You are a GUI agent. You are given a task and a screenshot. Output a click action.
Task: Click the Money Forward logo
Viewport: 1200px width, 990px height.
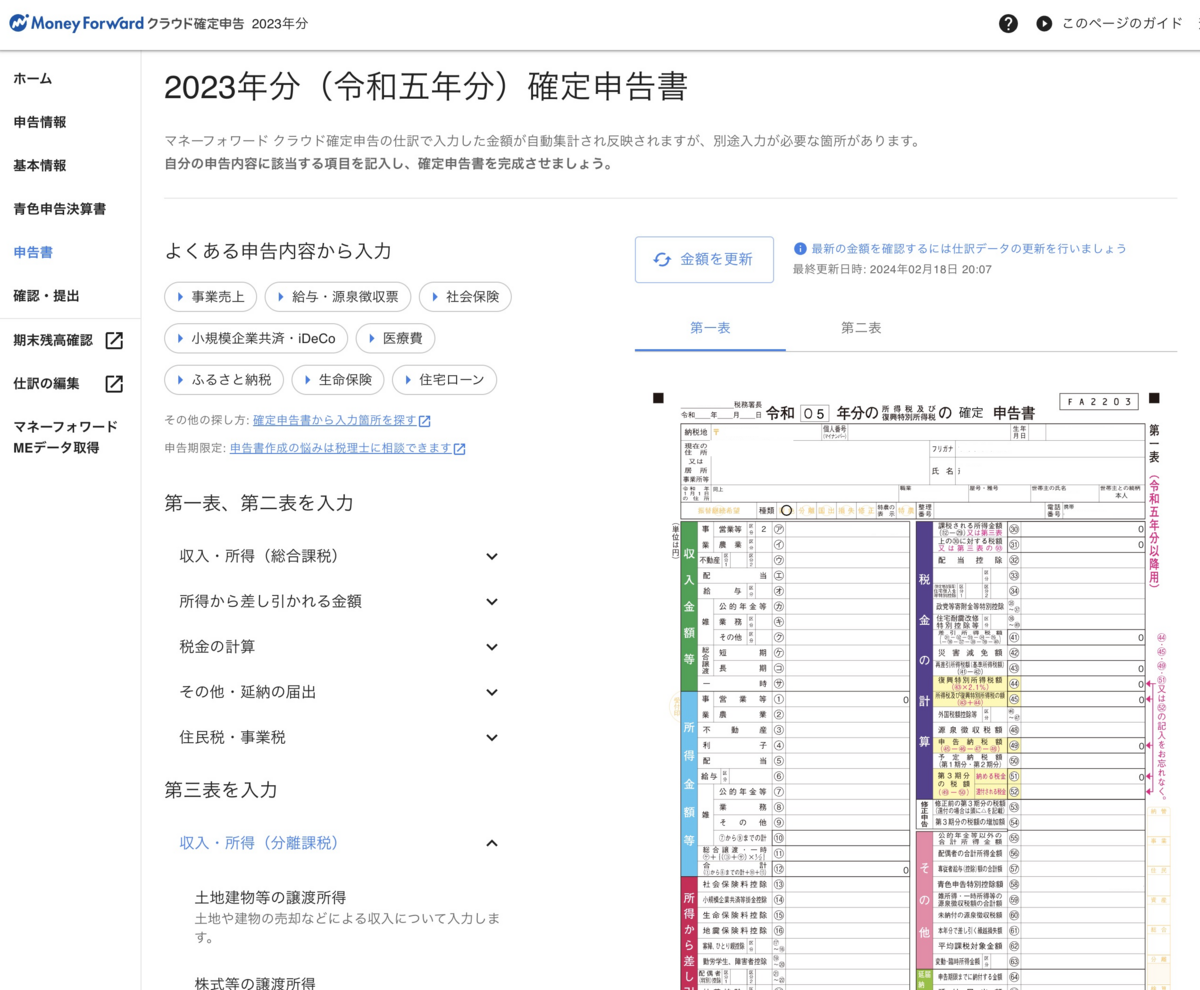coord(76,22)
